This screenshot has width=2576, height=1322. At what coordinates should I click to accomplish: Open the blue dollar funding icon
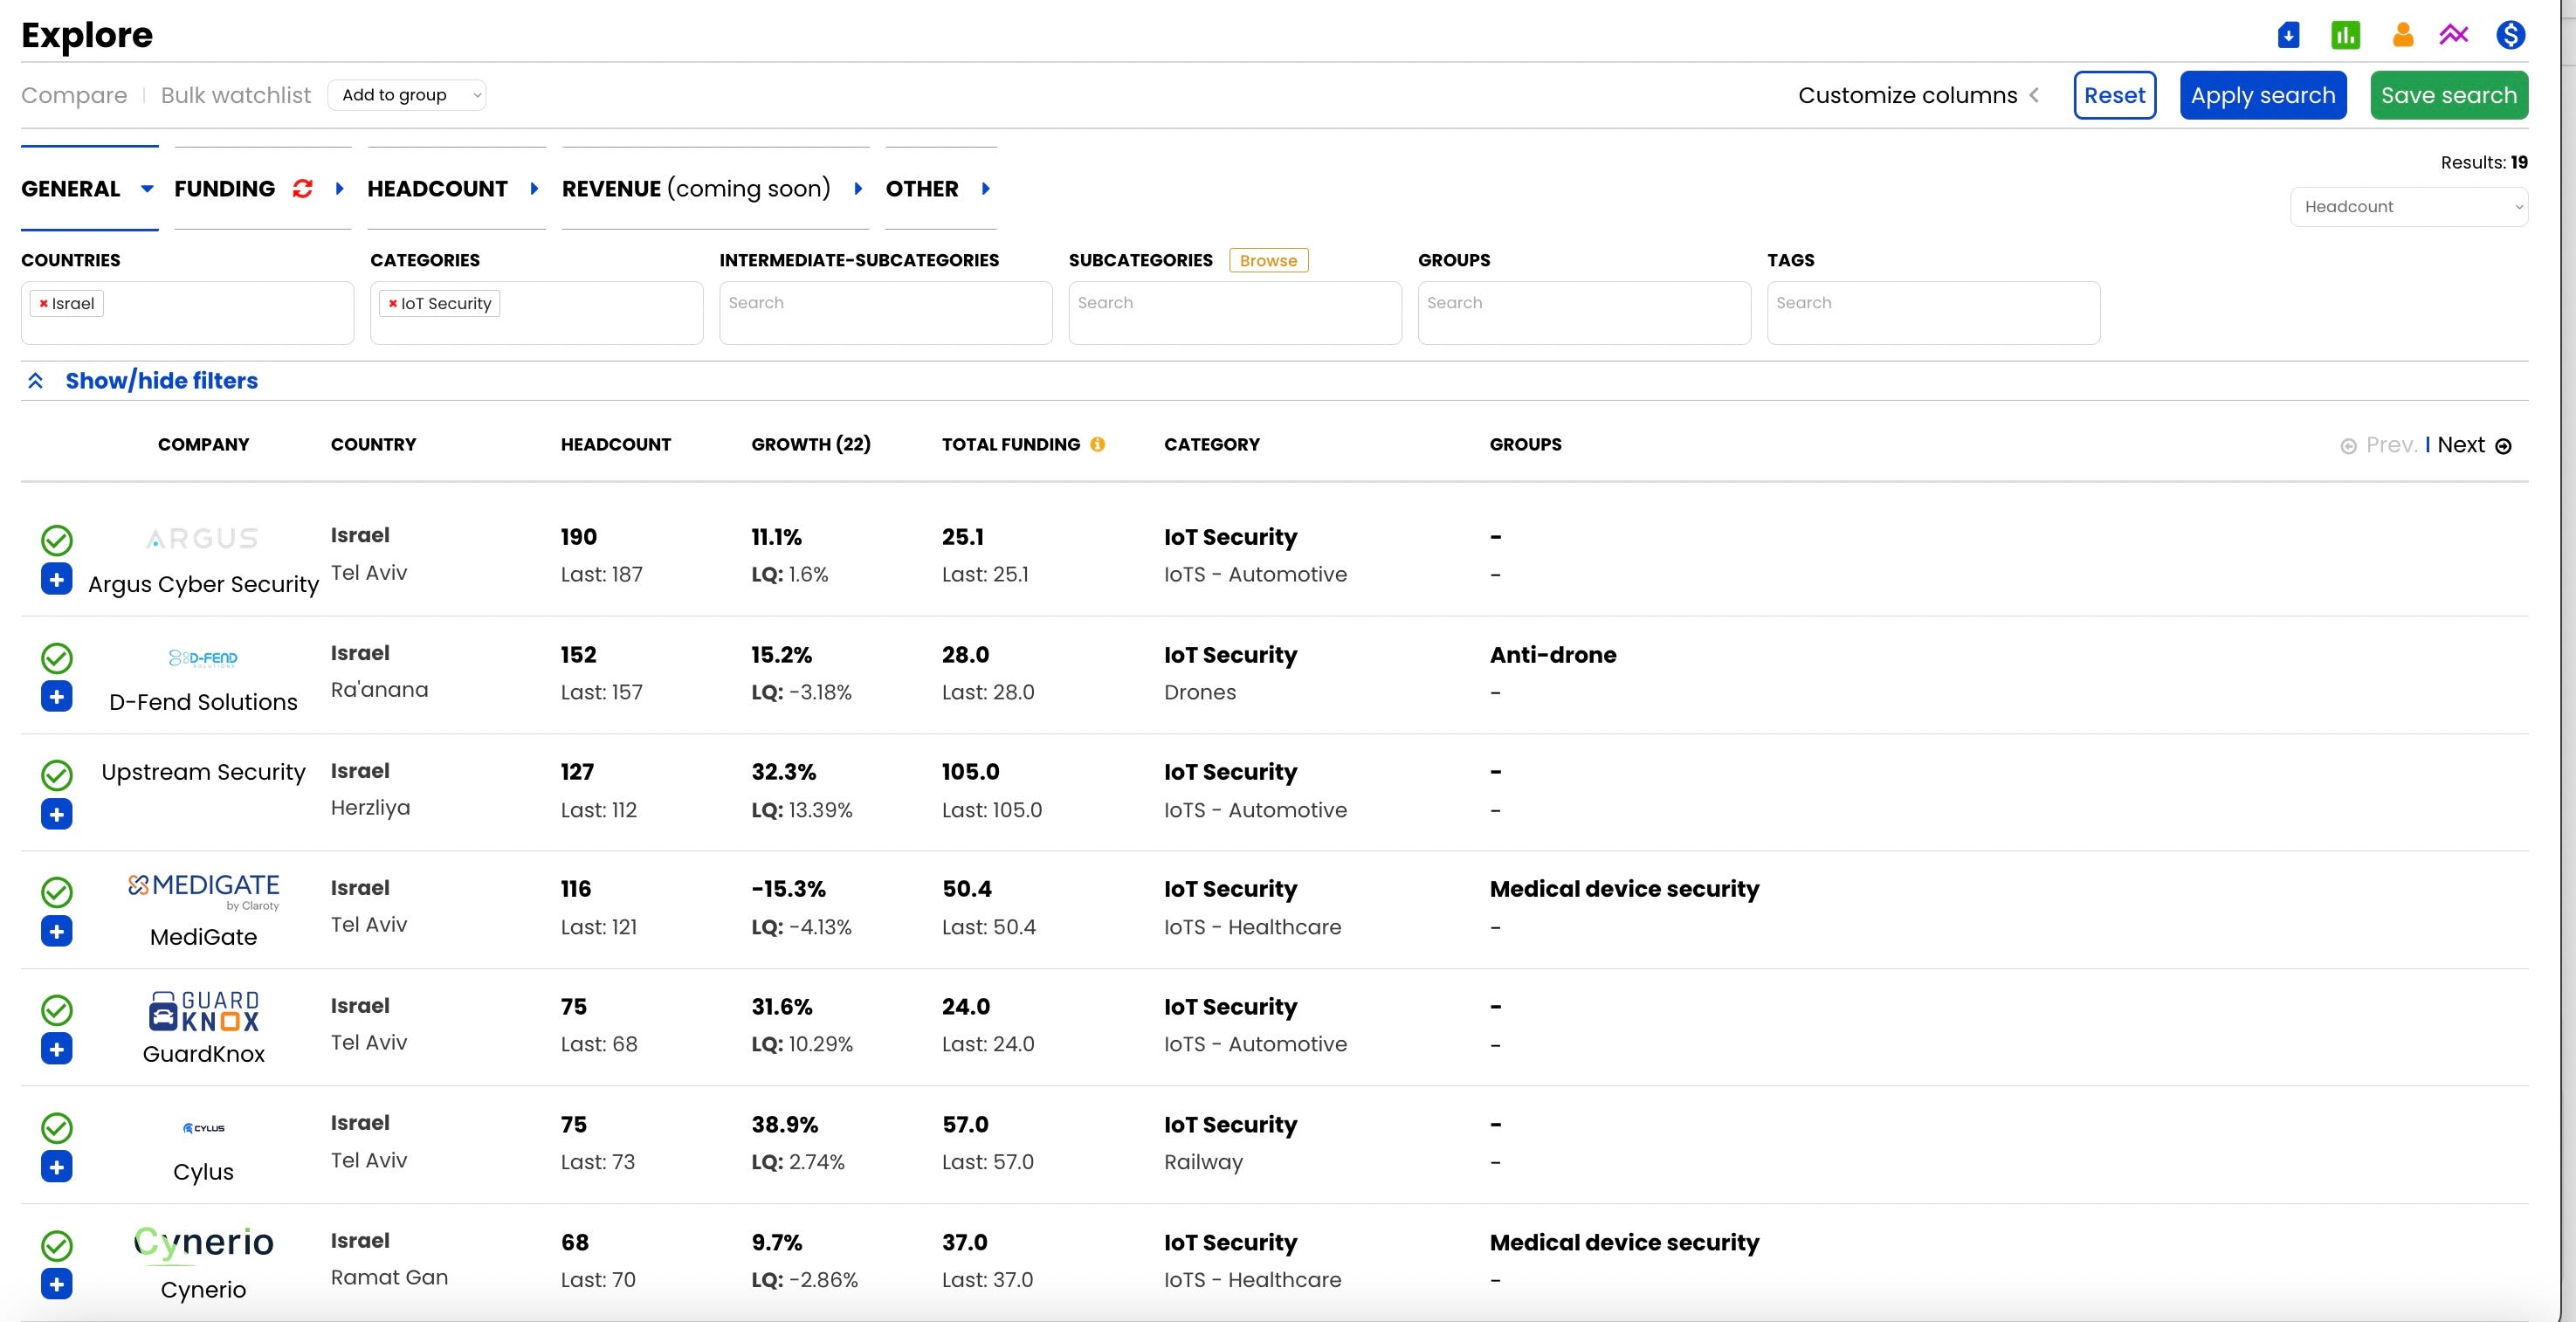coord(2511,34)
